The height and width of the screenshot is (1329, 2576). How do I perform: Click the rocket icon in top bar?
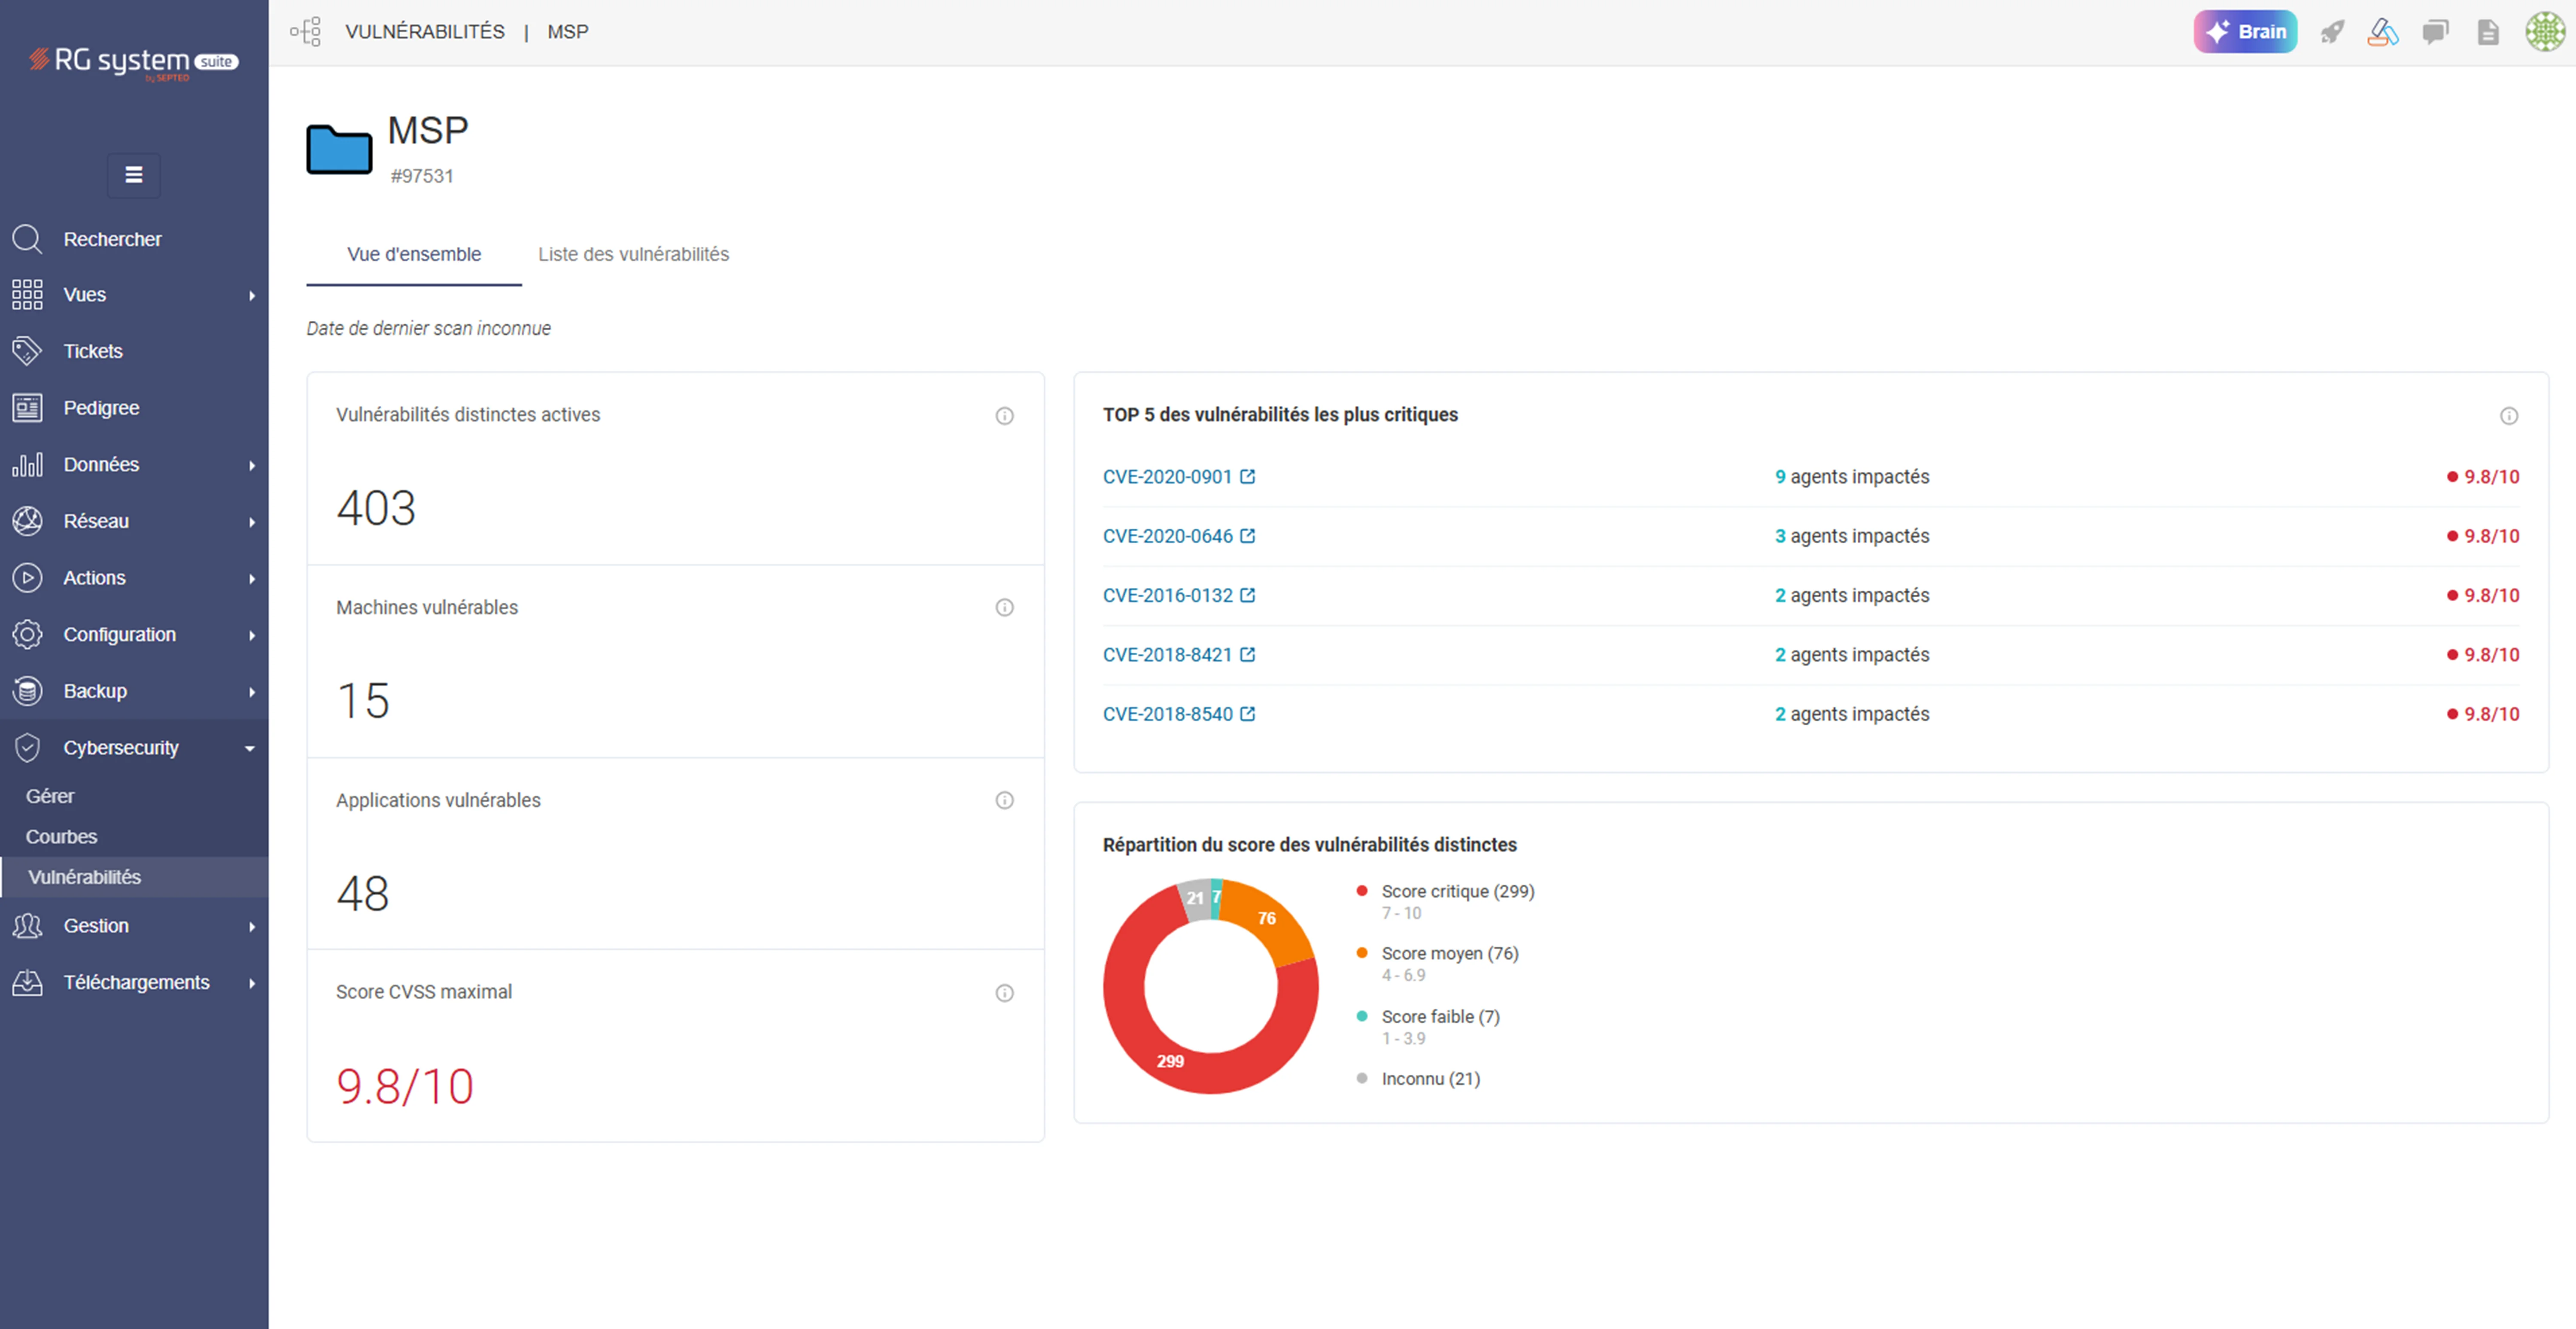2332,32
